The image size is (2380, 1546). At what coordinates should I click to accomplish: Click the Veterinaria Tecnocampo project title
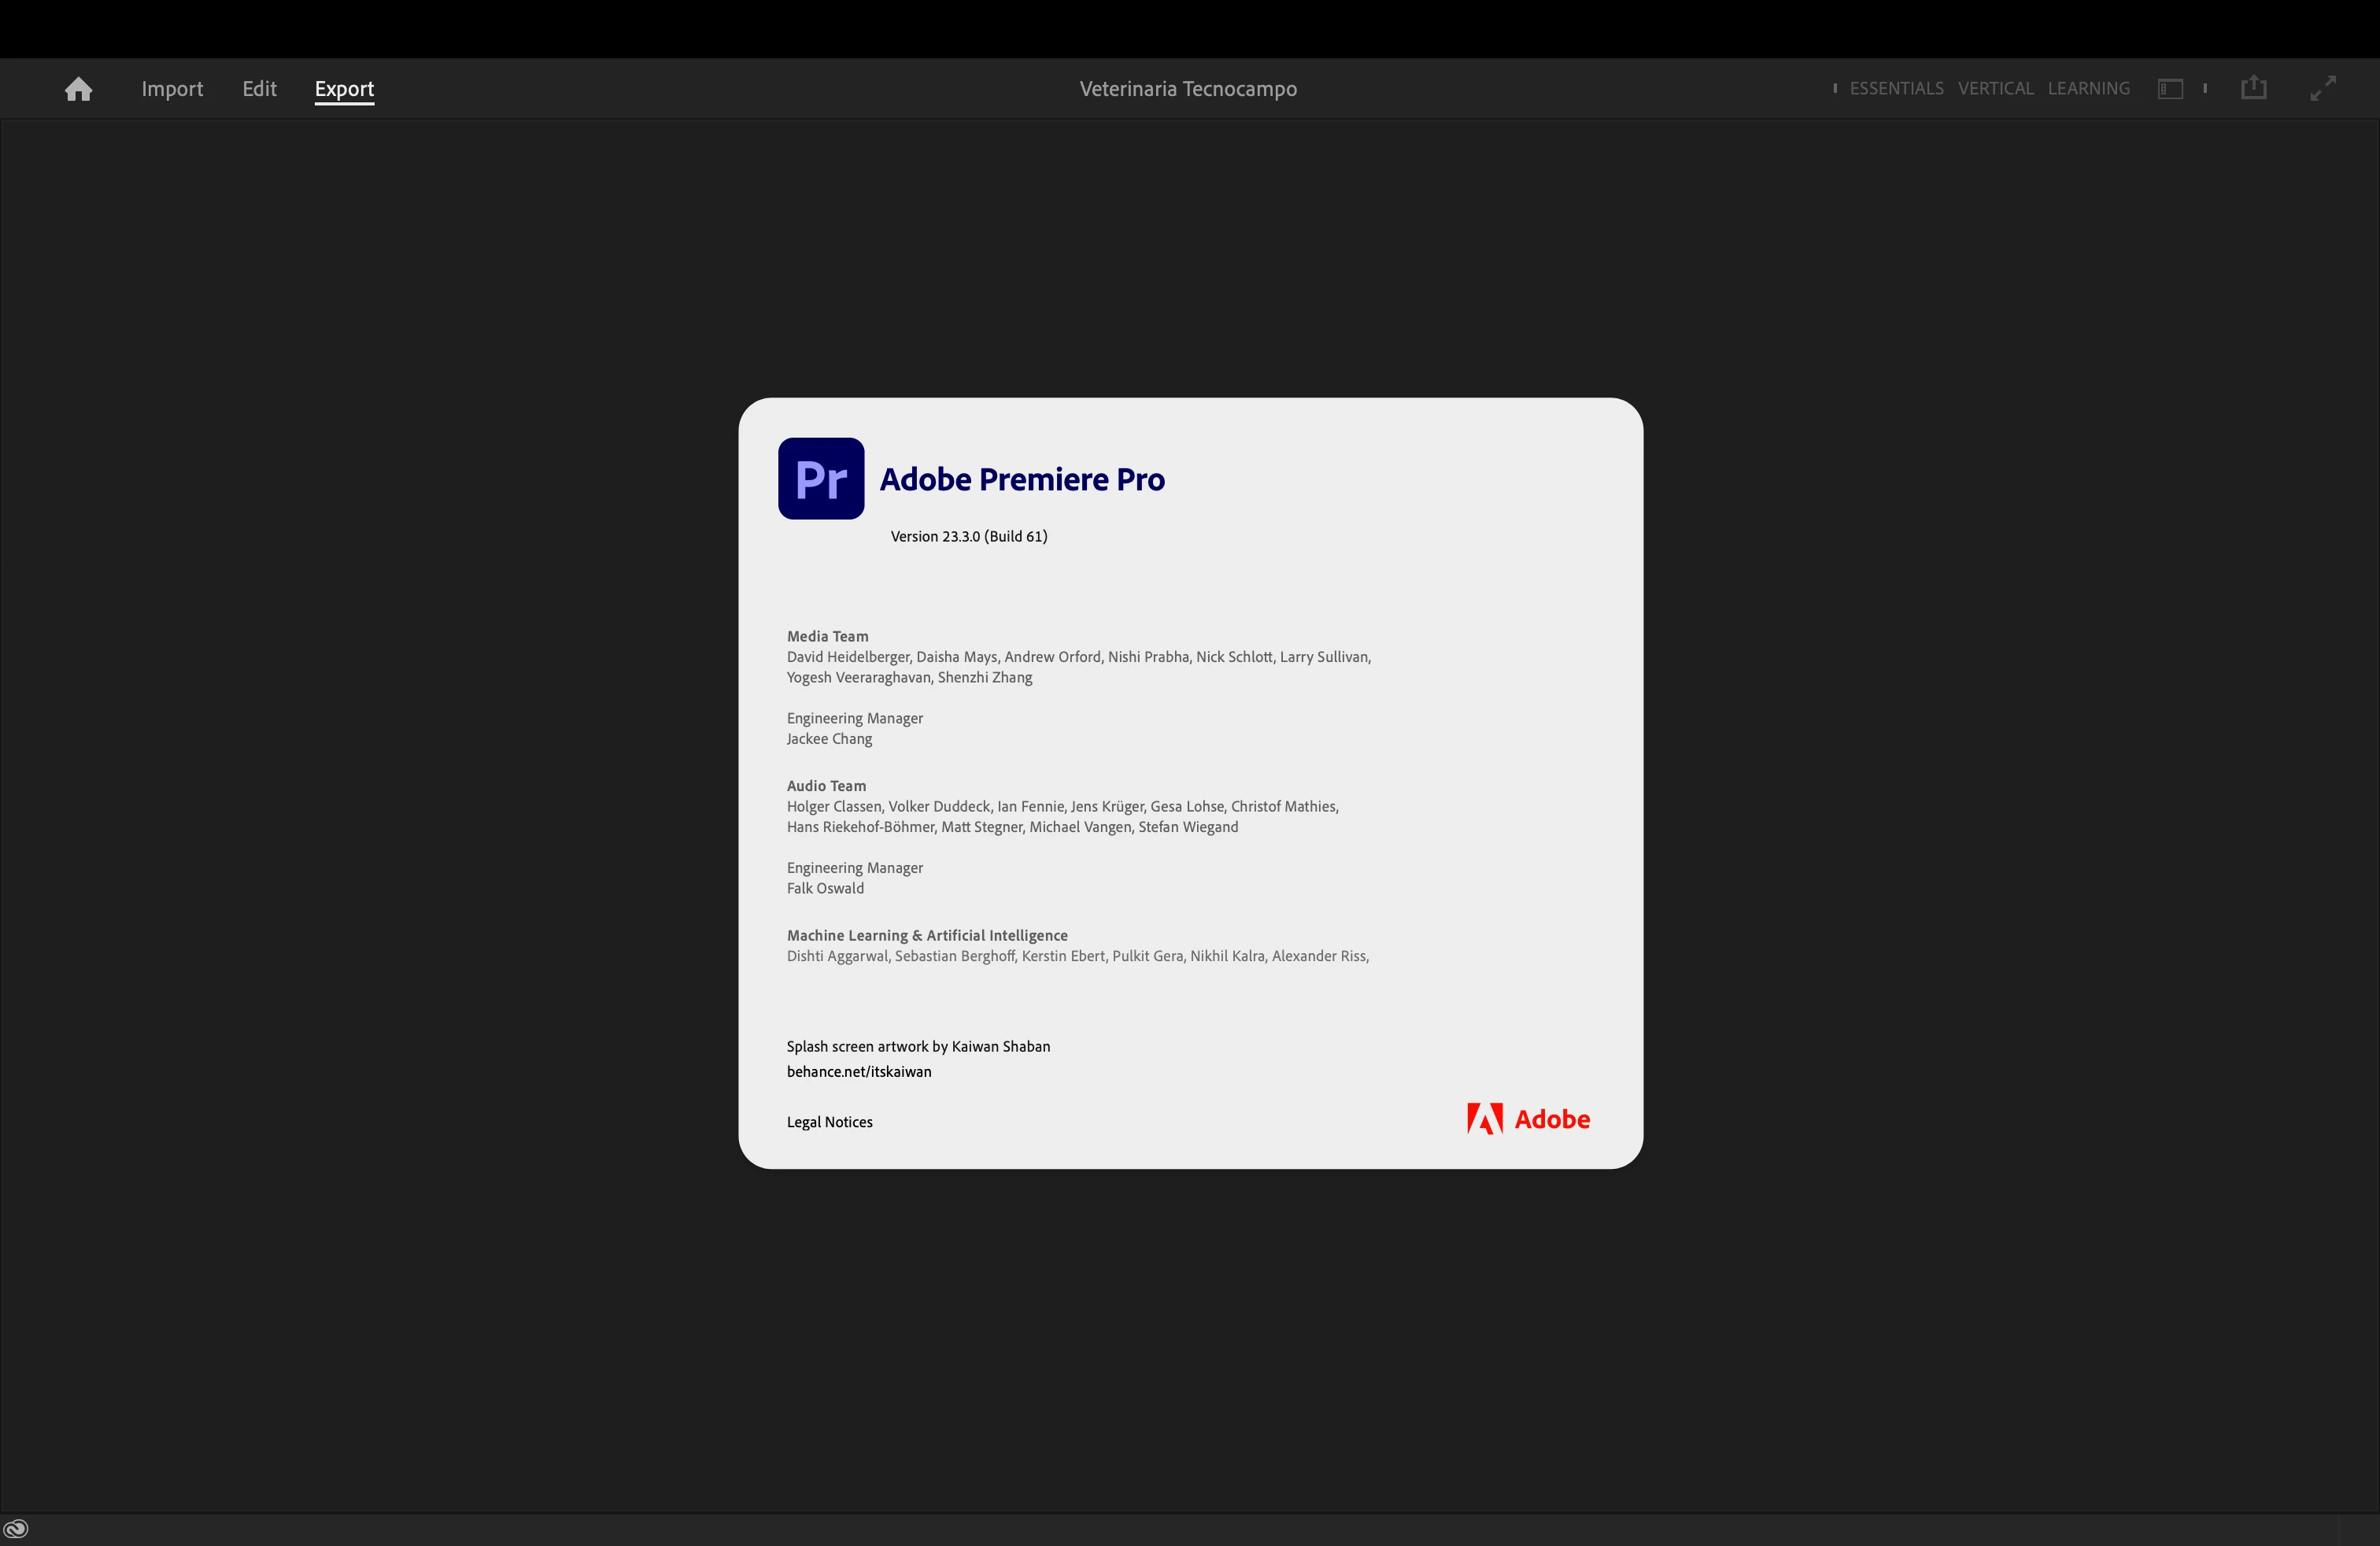(1188, 89)
